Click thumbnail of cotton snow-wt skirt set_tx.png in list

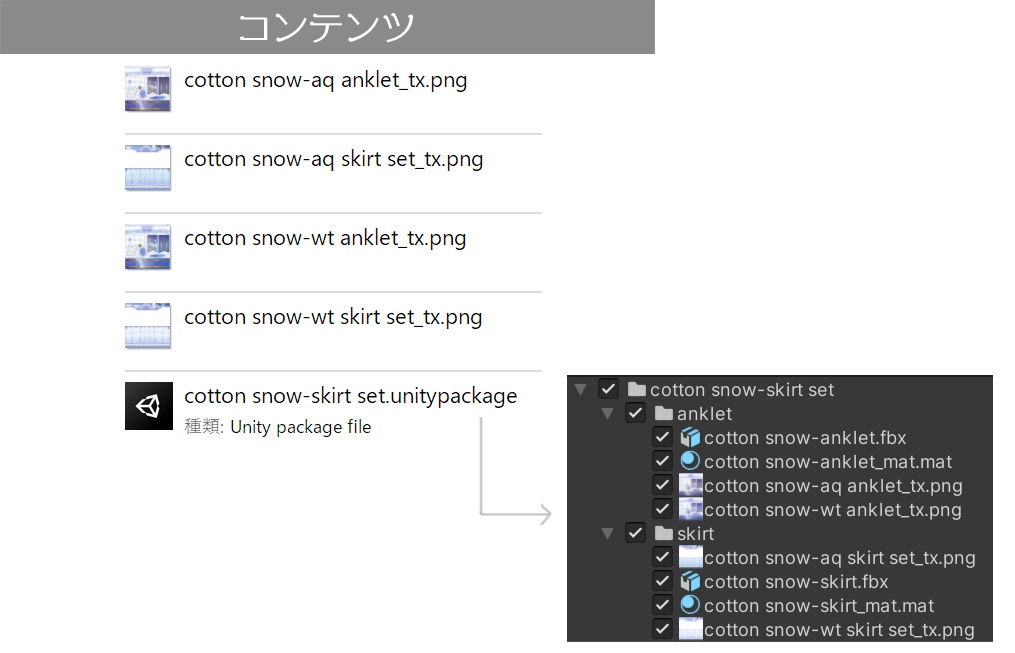(148, 326)
